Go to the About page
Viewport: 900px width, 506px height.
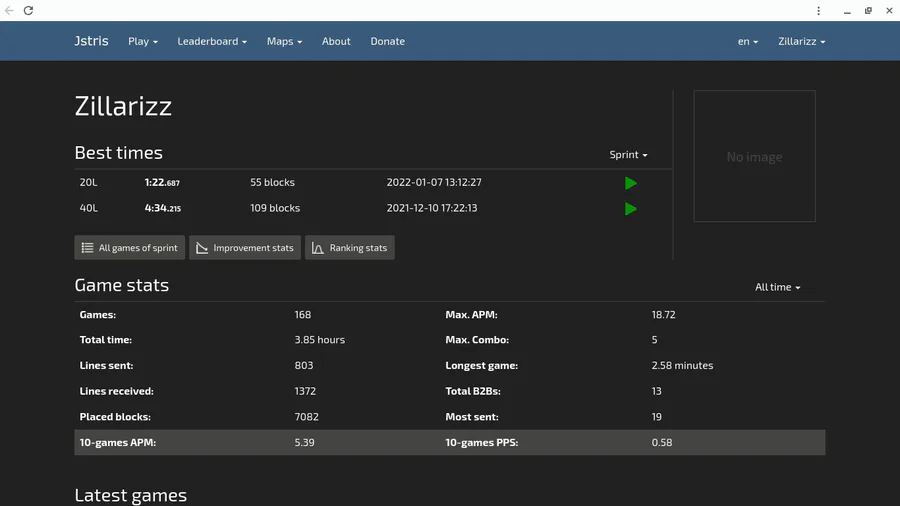click(336, 41)
